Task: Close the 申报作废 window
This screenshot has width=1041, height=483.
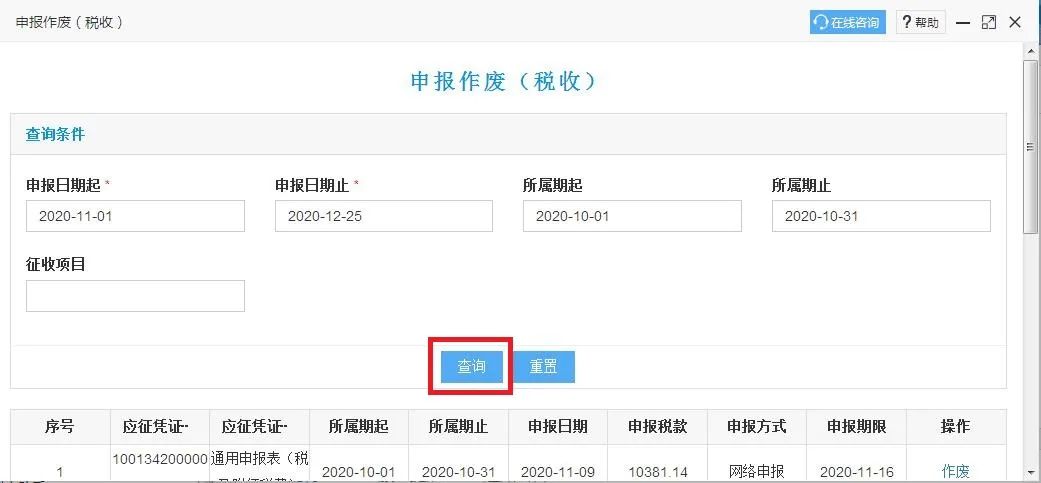Action: point(1015,23)
